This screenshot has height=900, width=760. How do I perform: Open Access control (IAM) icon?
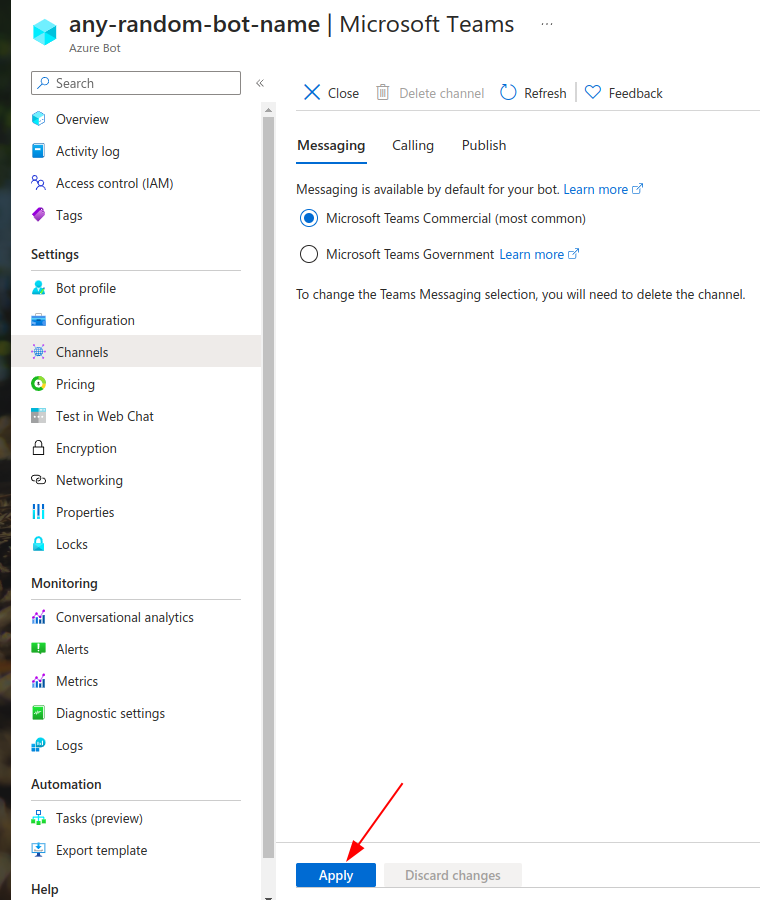(x=38, y=183)
